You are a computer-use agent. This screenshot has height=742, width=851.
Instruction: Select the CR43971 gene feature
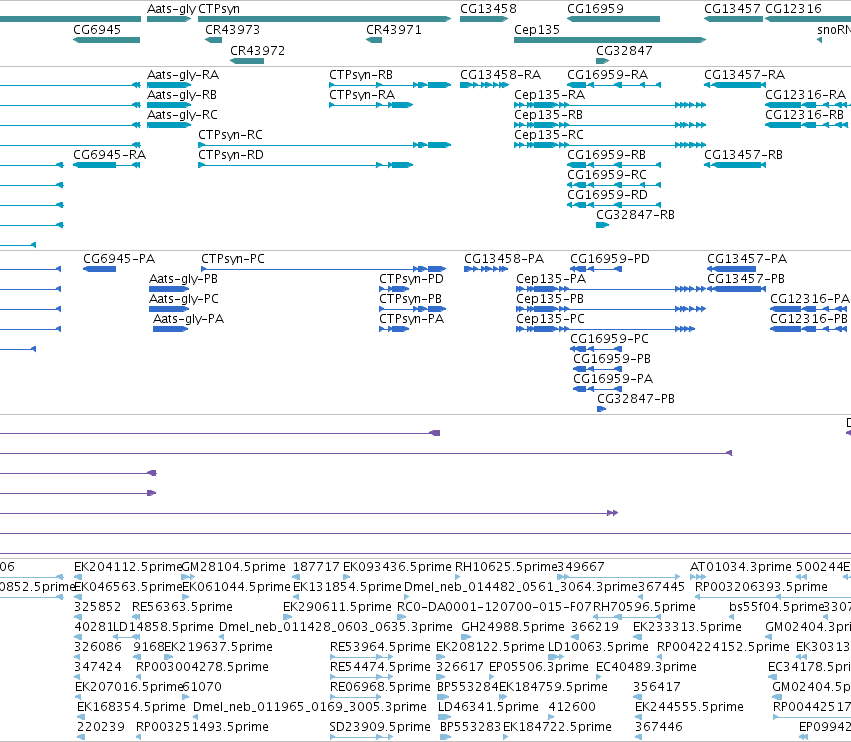tap(374, 40)
